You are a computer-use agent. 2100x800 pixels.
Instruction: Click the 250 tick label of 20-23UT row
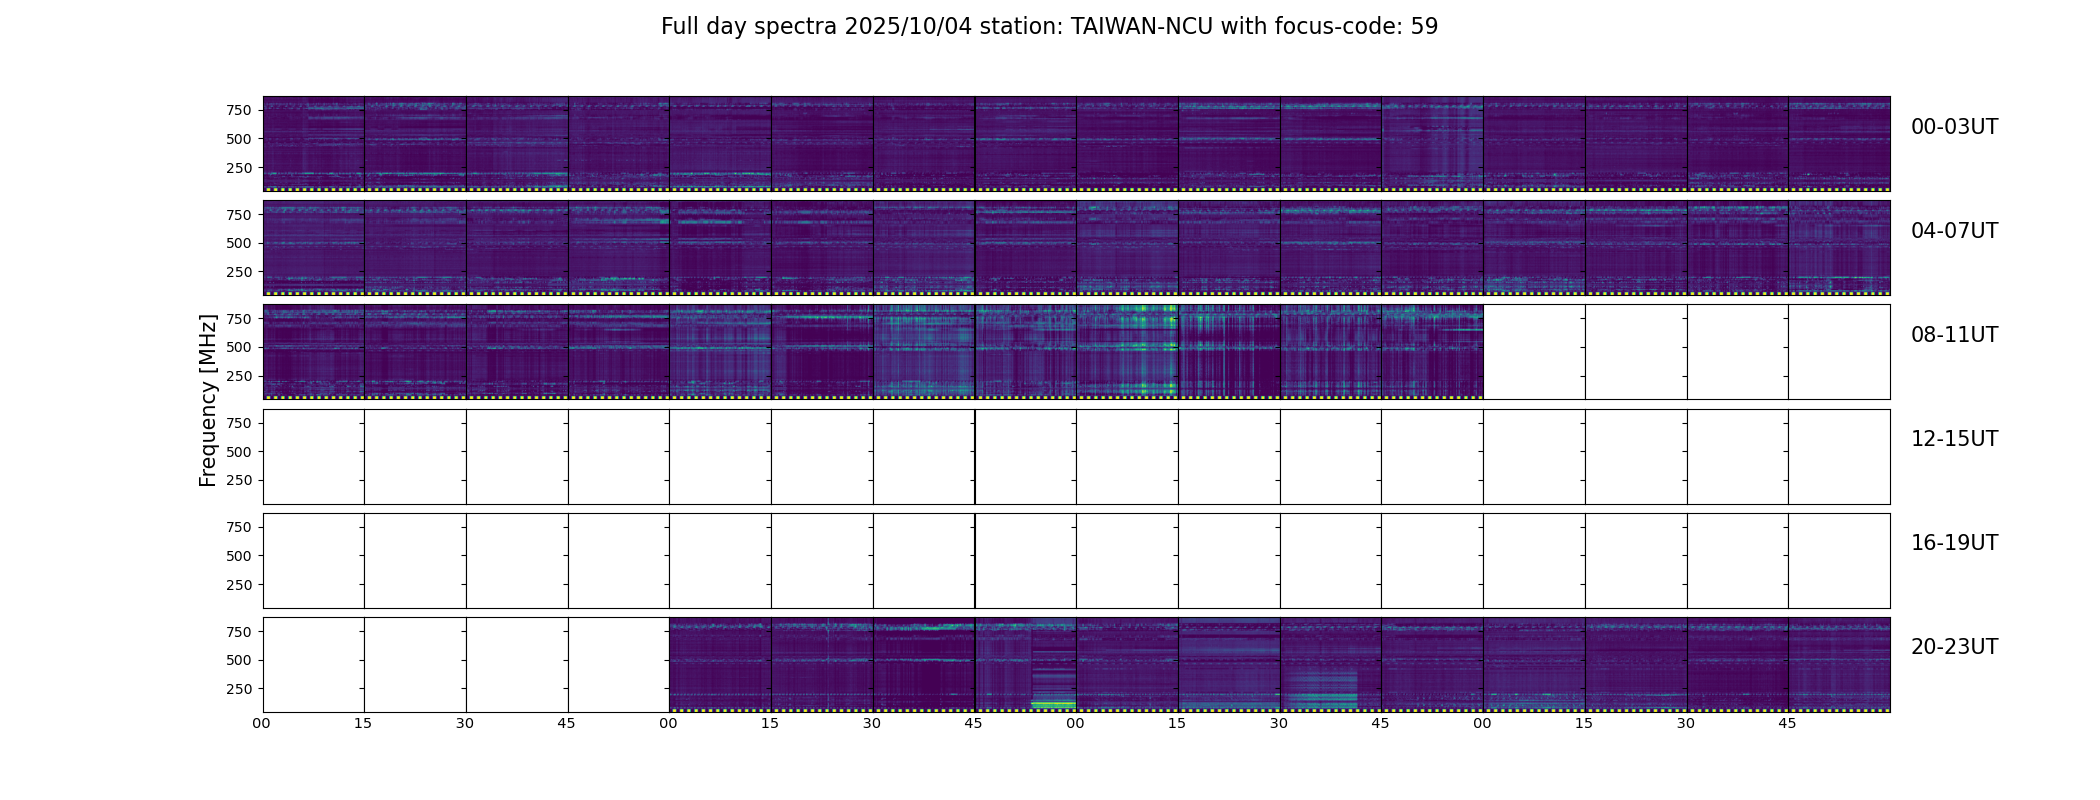pyautogui.click(x=239, y=689)
